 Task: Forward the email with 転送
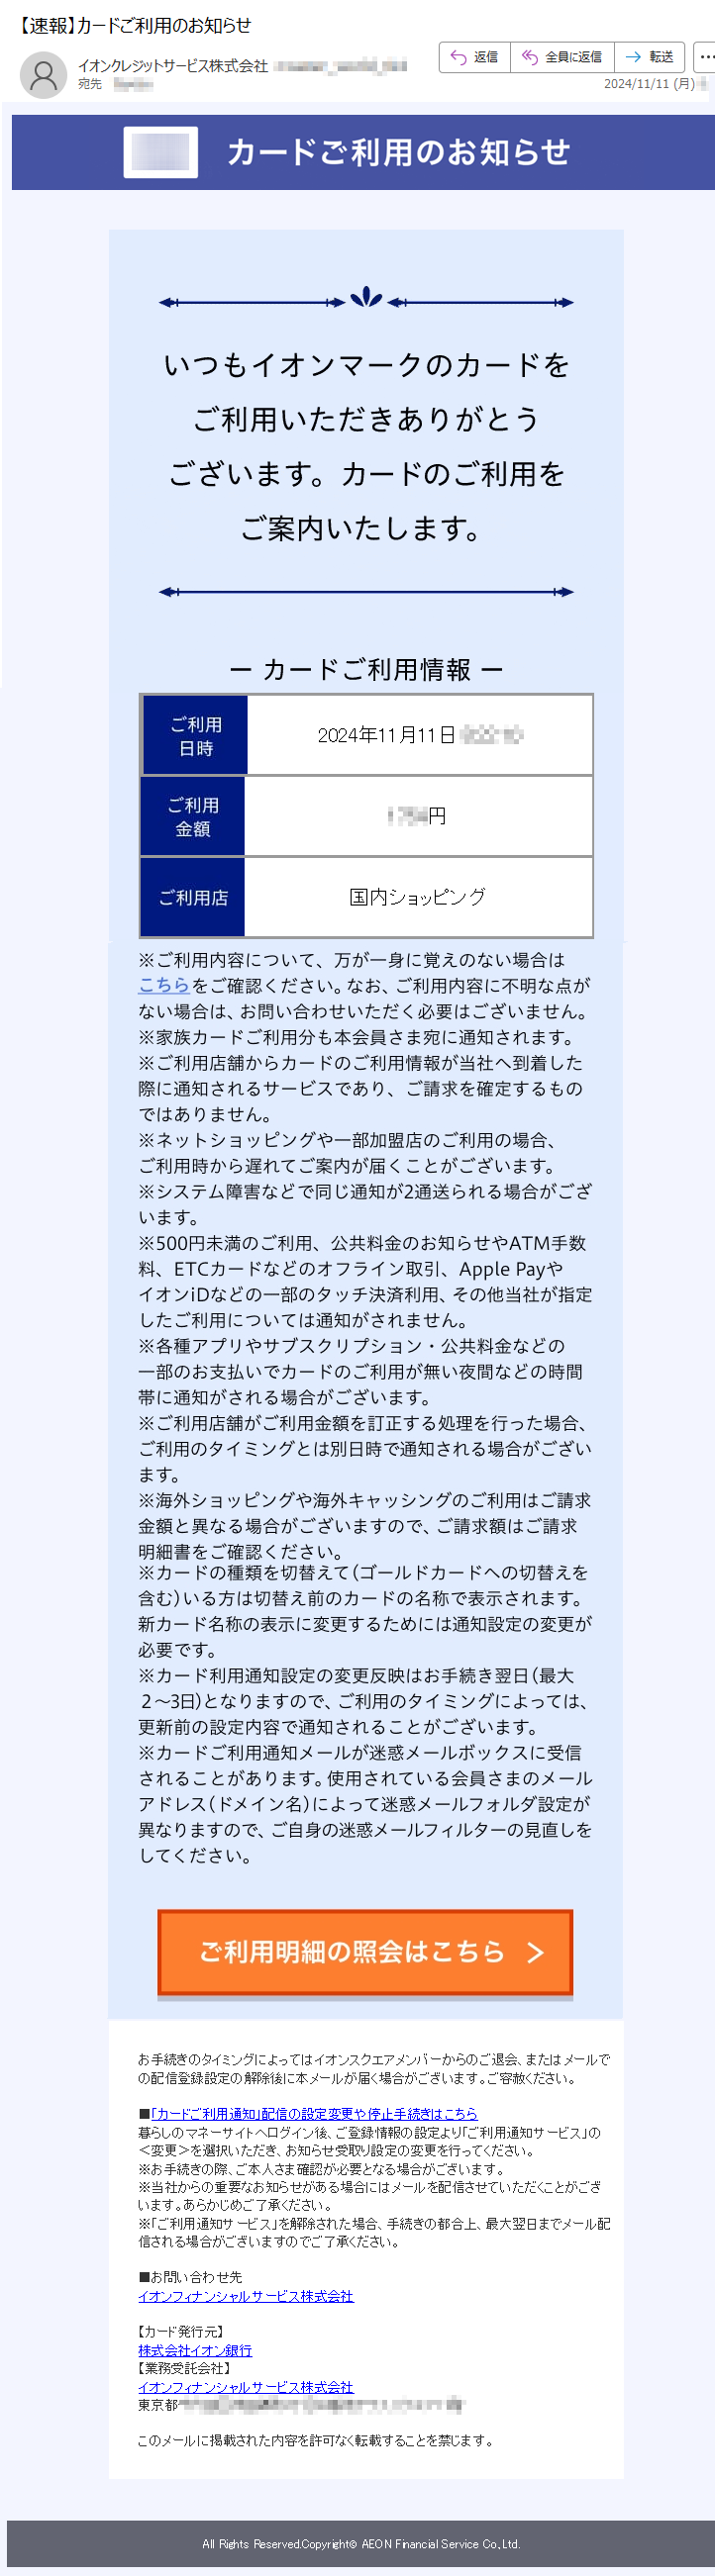[650, 57]
